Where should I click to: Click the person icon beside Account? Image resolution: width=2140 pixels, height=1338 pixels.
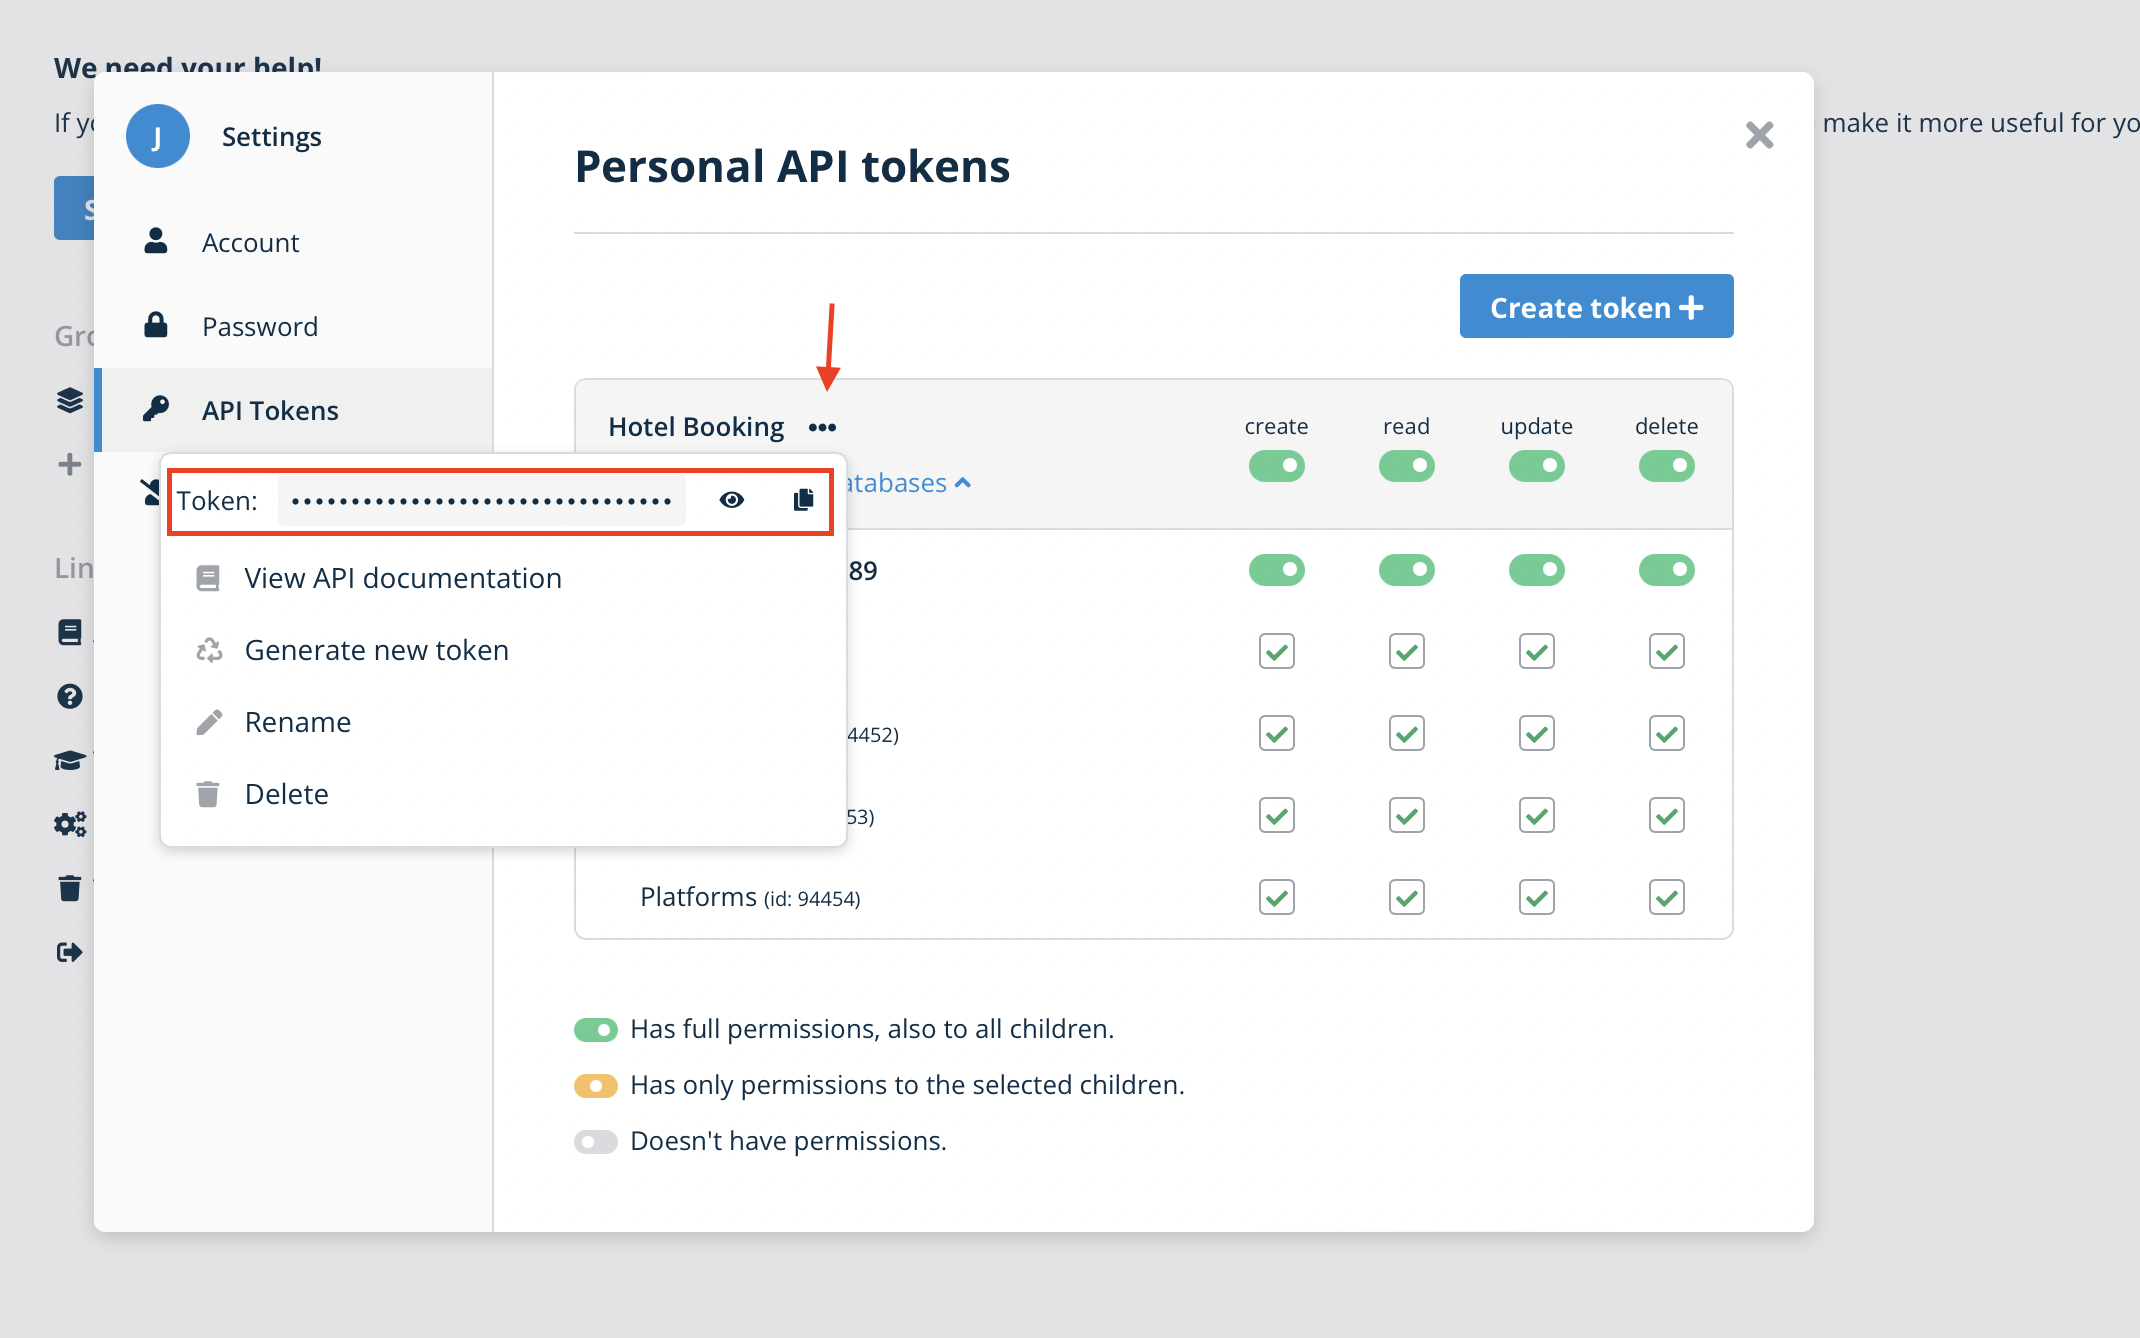pyautogui.click(x=156, y=241)
